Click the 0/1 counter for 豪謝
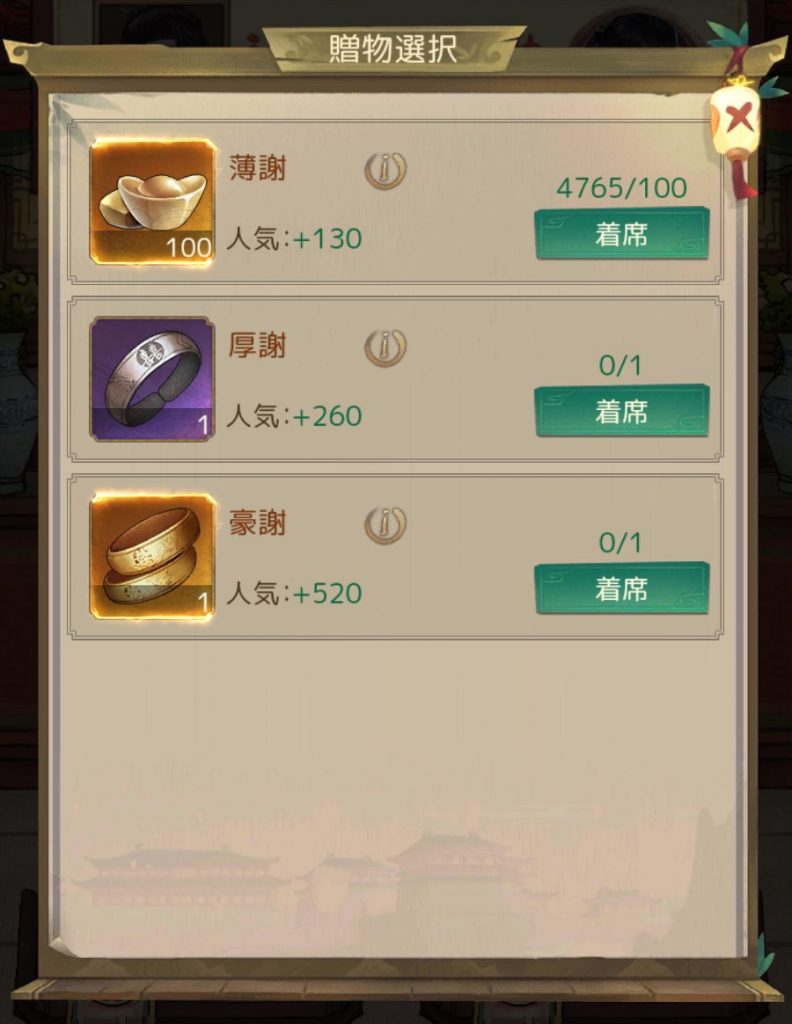The image size is (792, 1024). point(620,543)
